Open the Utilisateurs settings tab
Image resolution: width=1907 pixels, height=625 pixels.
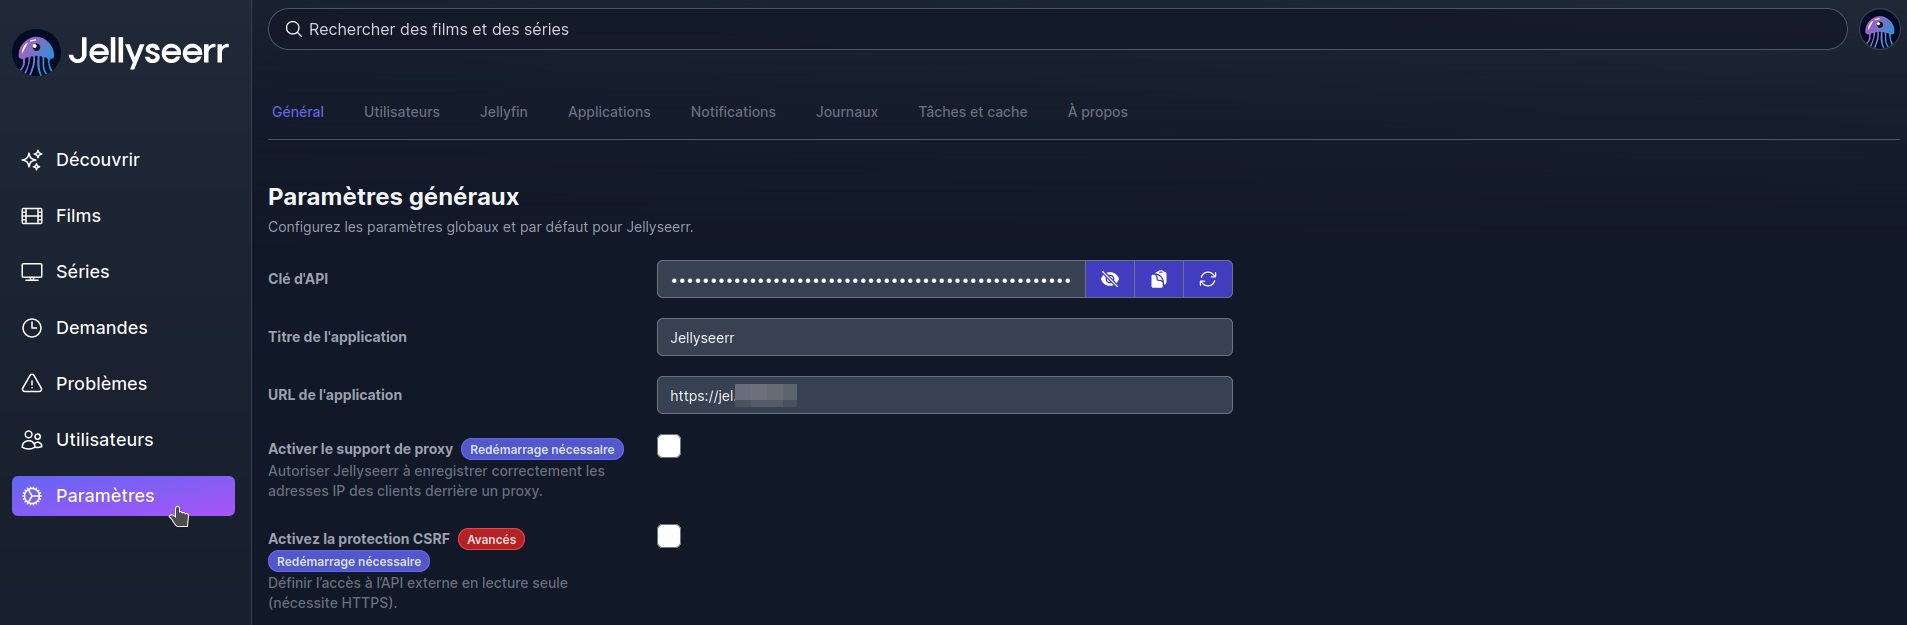pyautogui.click(x=402, y=112)
